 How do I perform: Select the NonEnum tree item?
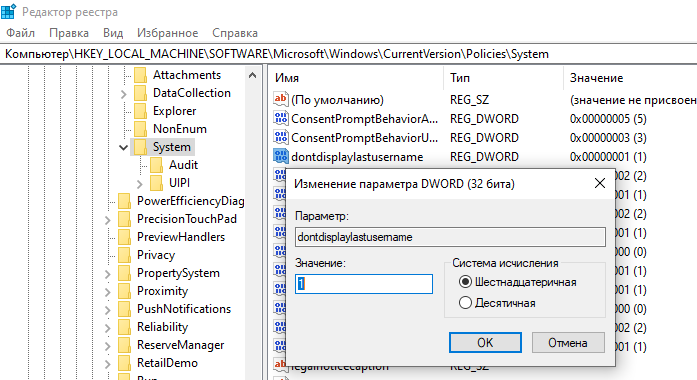(x=180, y=129)
